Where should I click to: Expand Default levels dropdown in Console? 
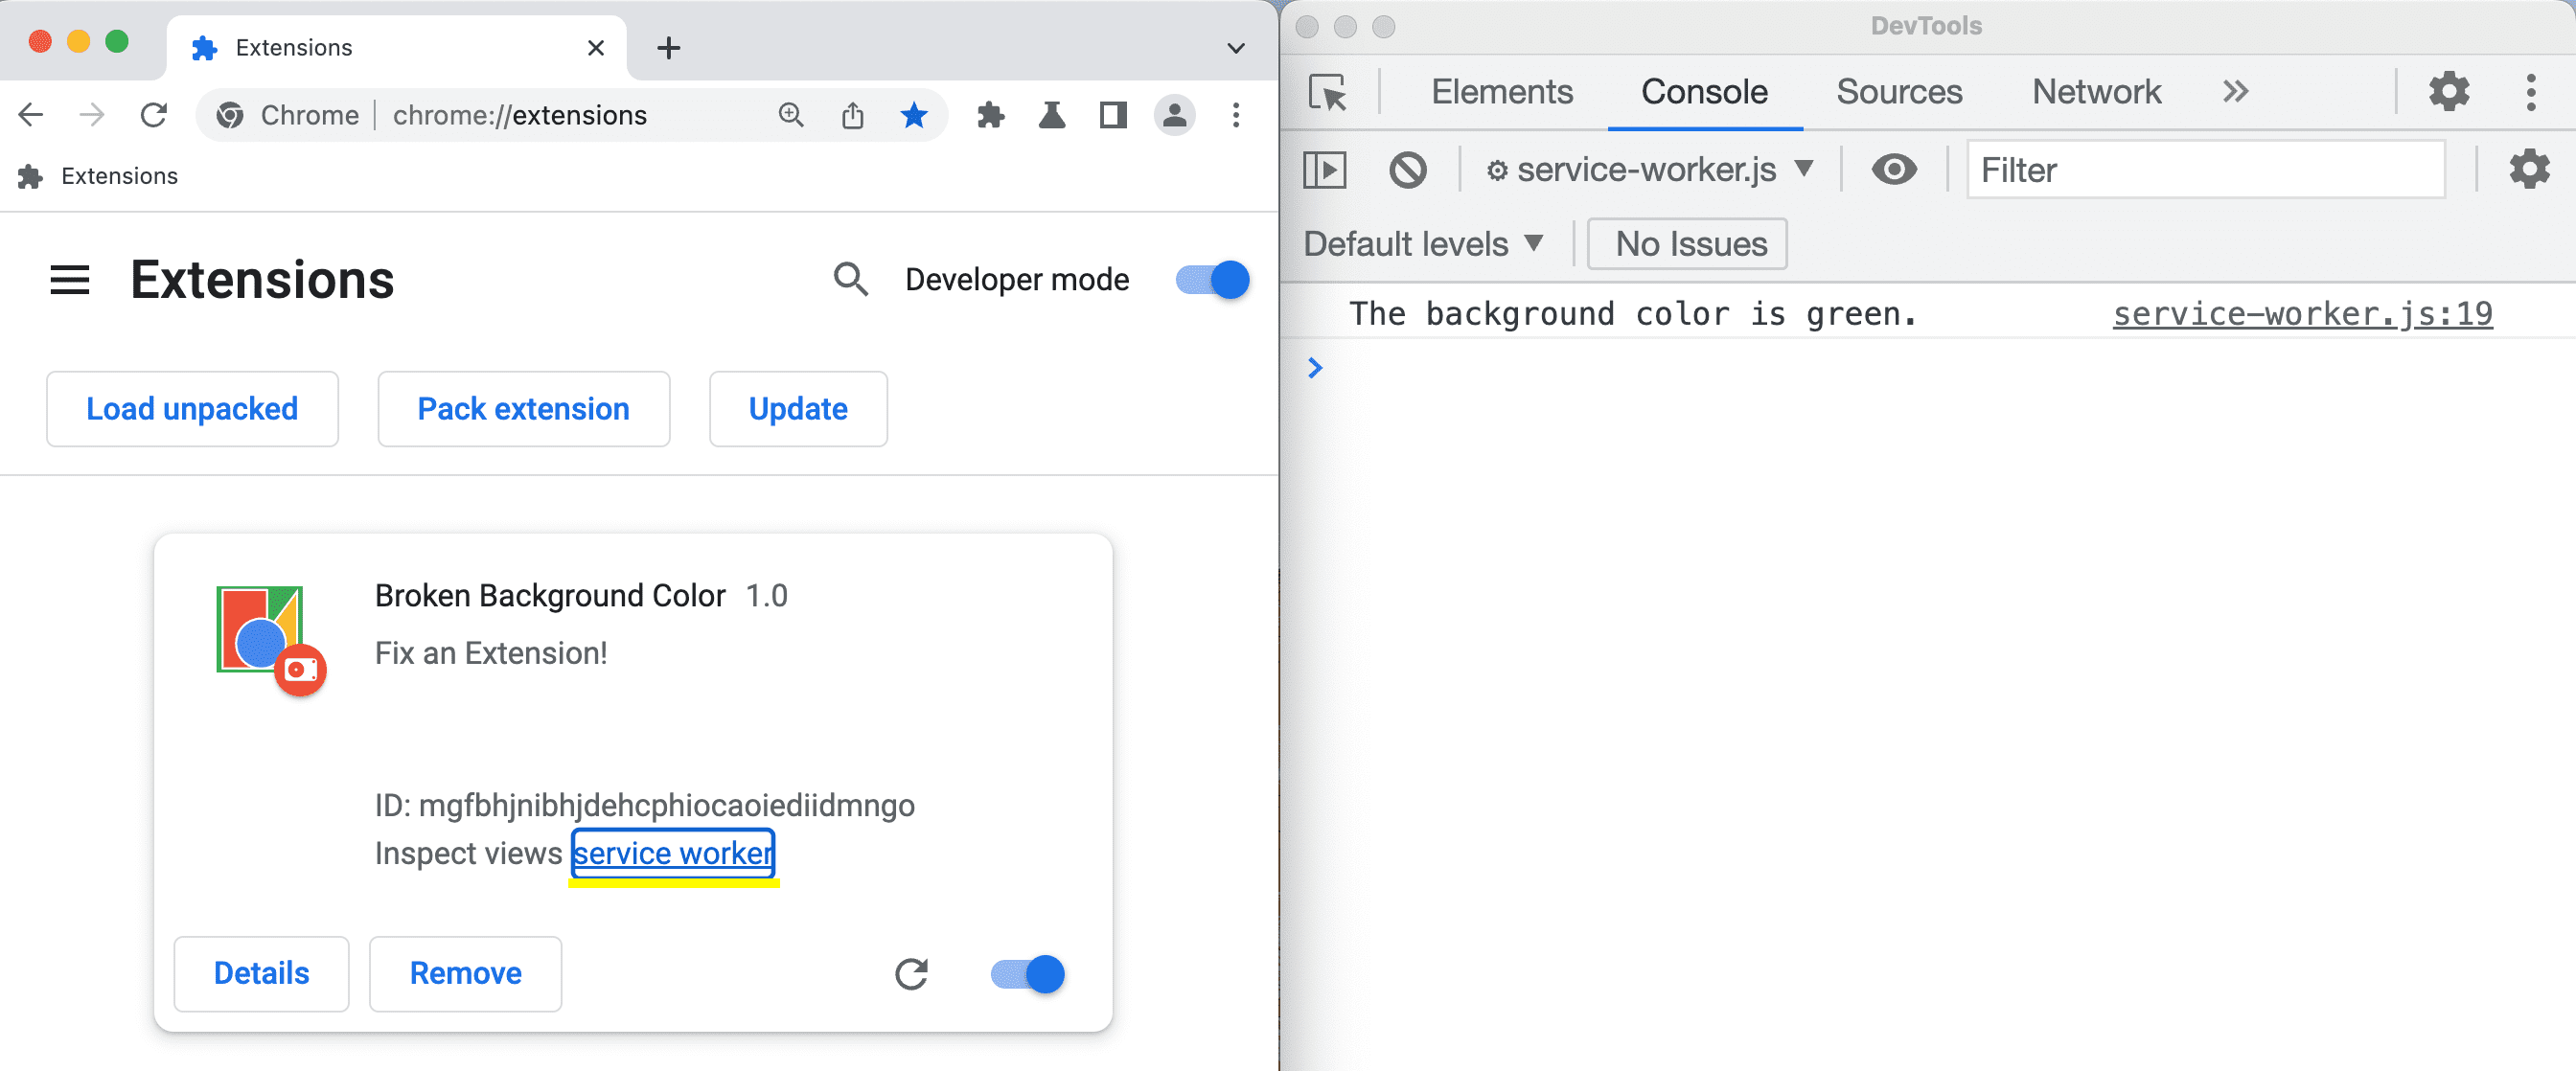(x=1423, y=243)
